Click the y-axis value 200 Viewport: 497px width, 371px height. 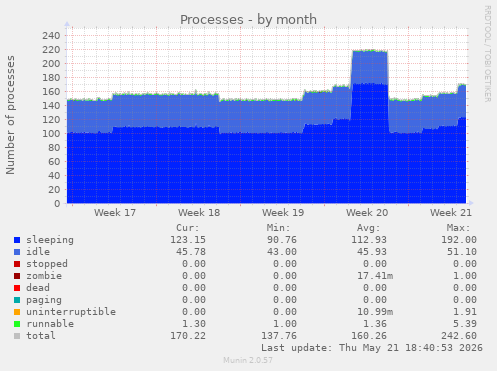(51, 64)
